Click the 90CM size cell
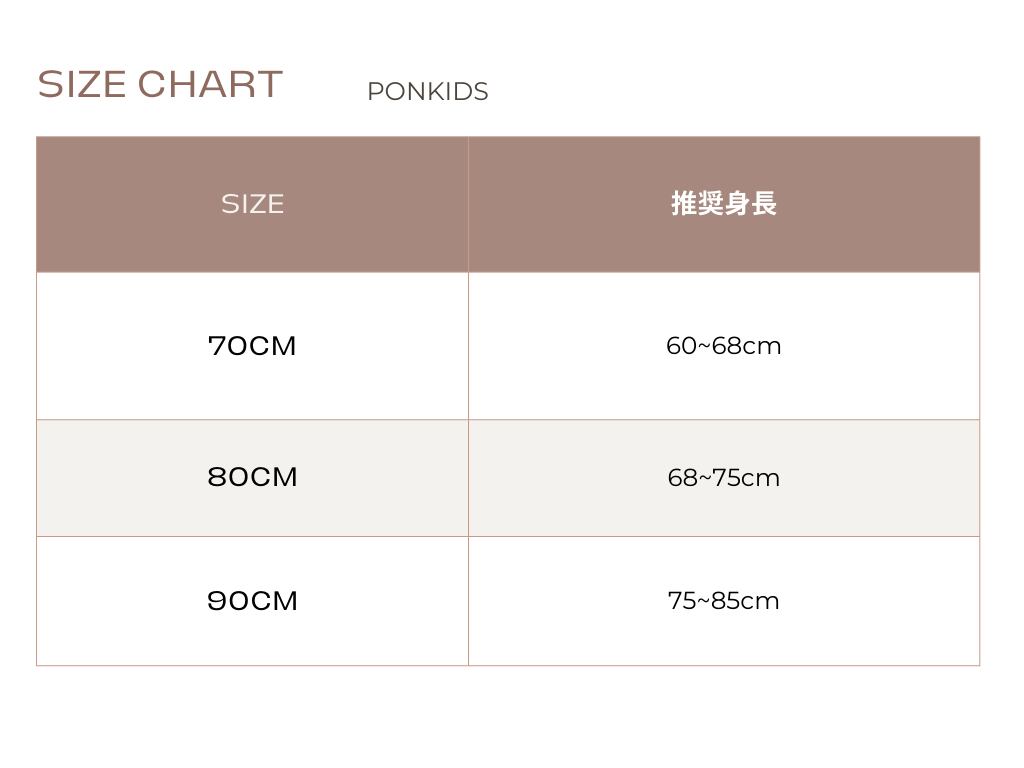 pos(252,601)
